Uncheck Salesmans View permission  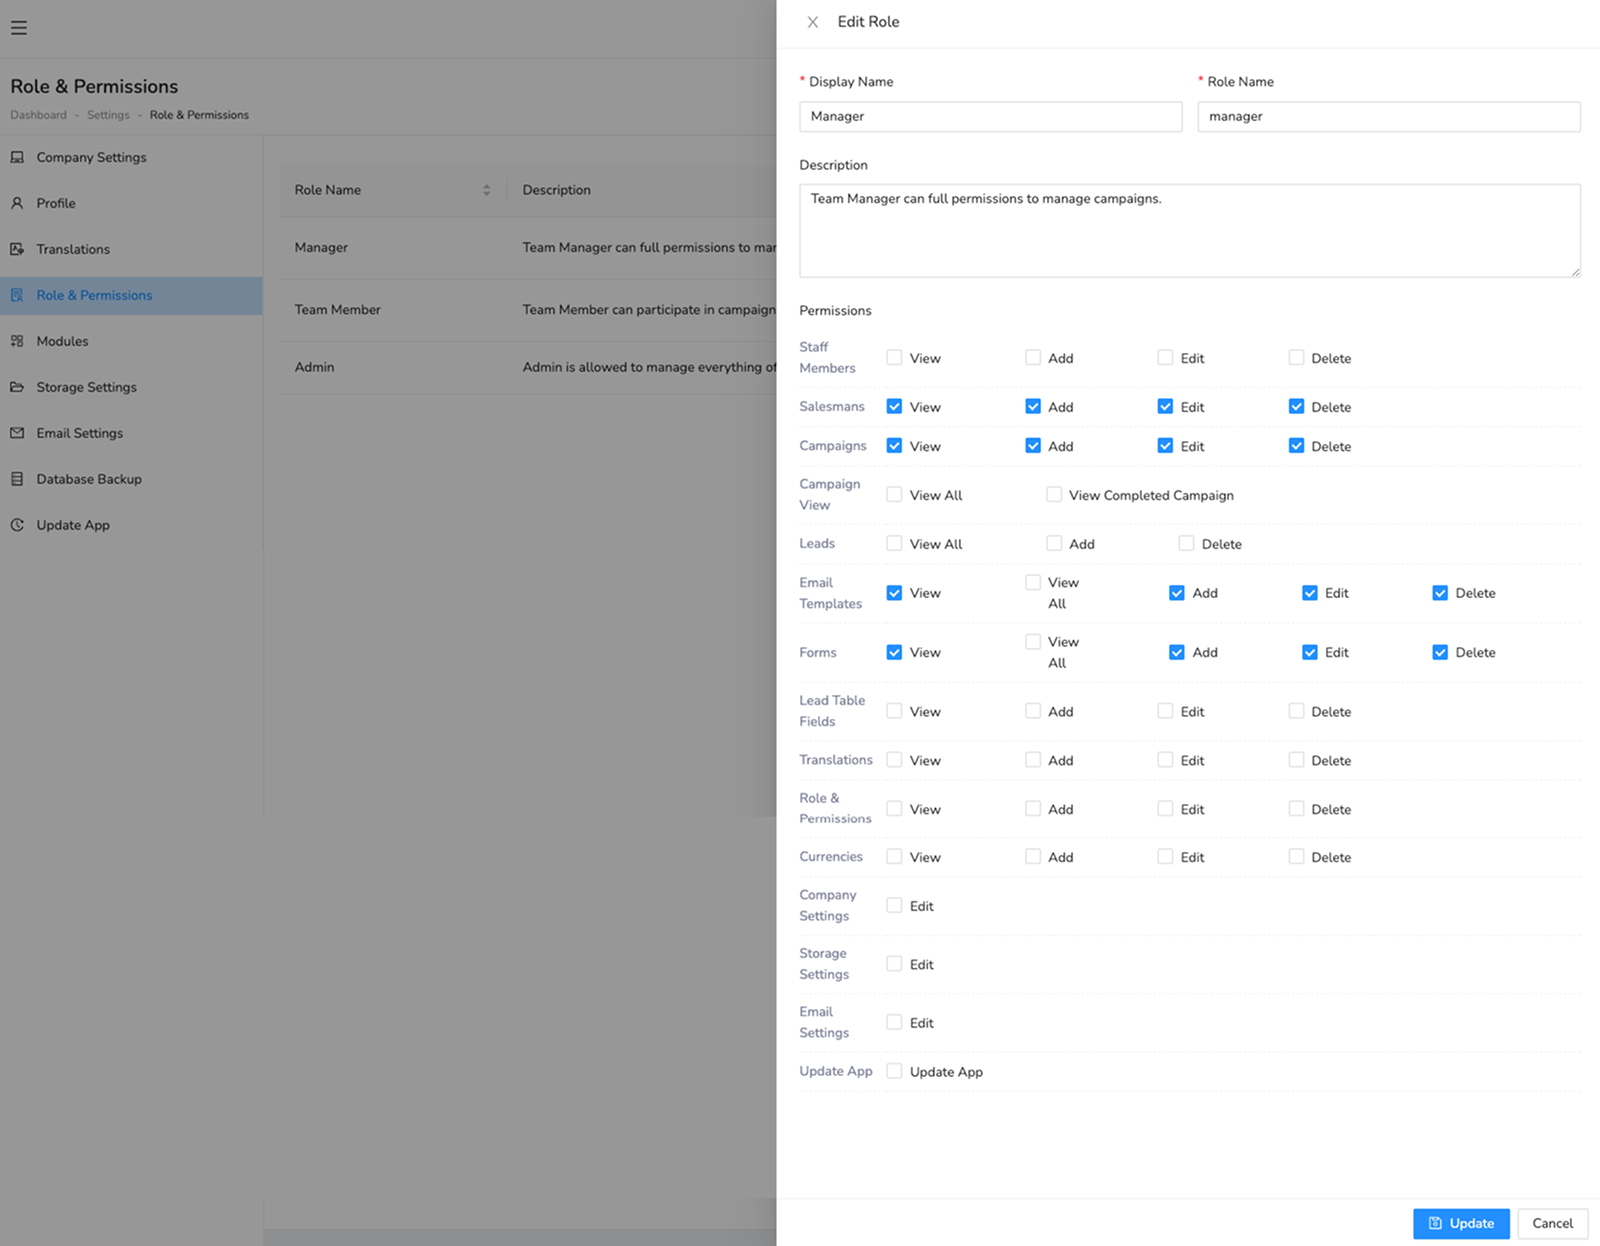coord(894,406)
